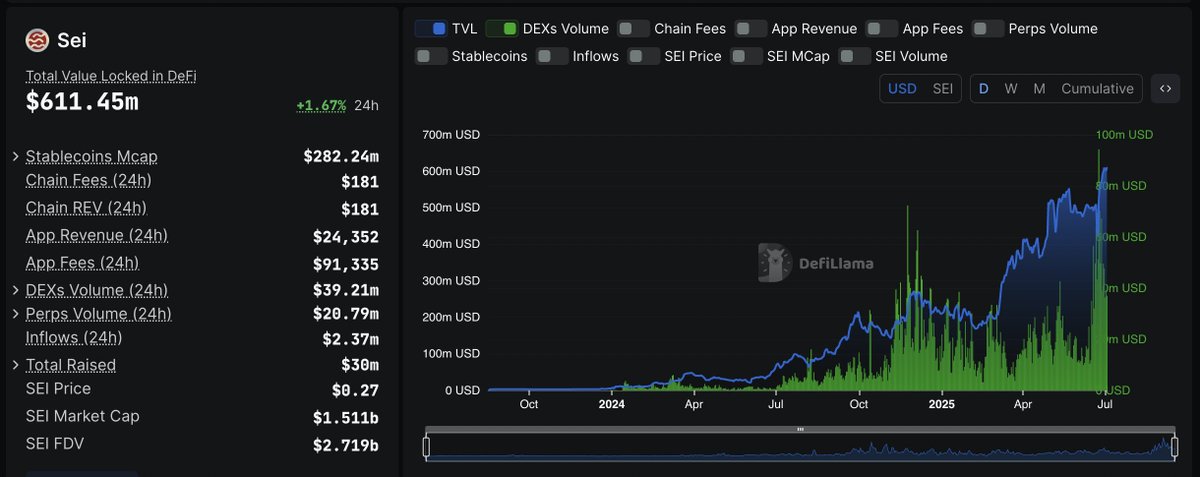Toggle the TVL chart series
The image size is (1200, 477).
[x=430, y=28]
